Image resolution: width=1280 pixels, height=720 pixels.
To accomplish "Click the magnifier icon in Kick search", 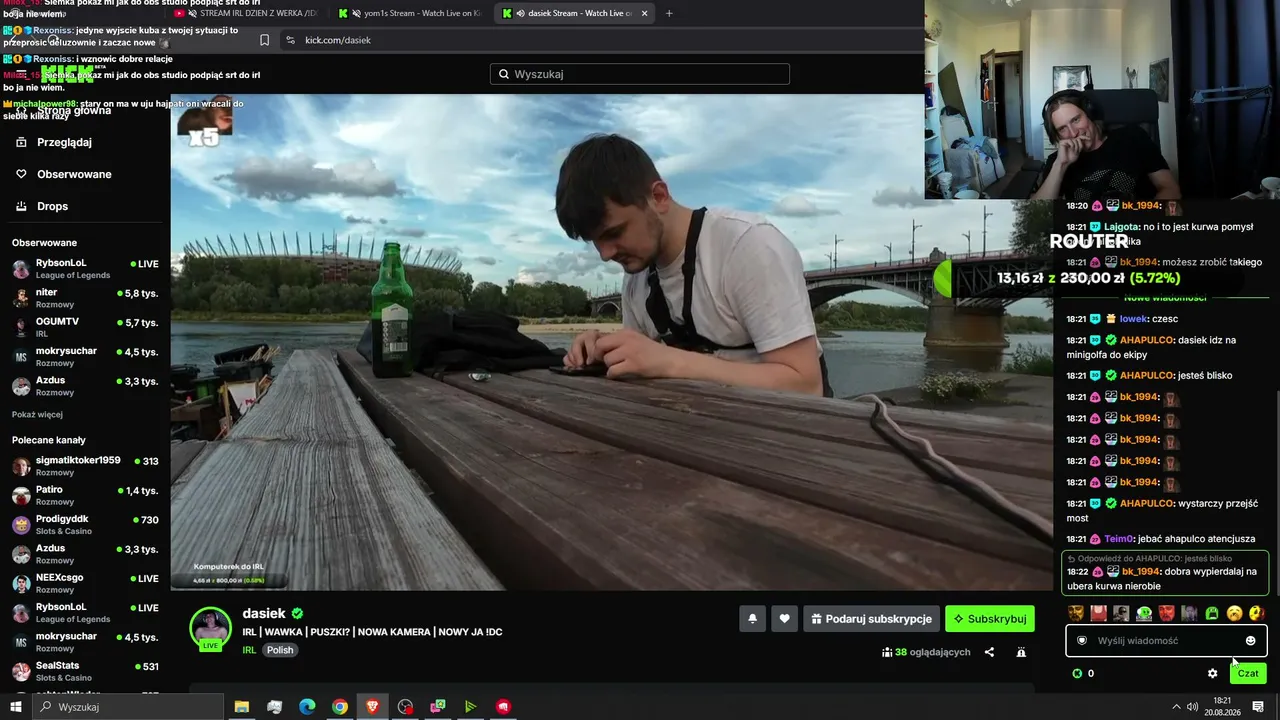I will pos(504,74).
